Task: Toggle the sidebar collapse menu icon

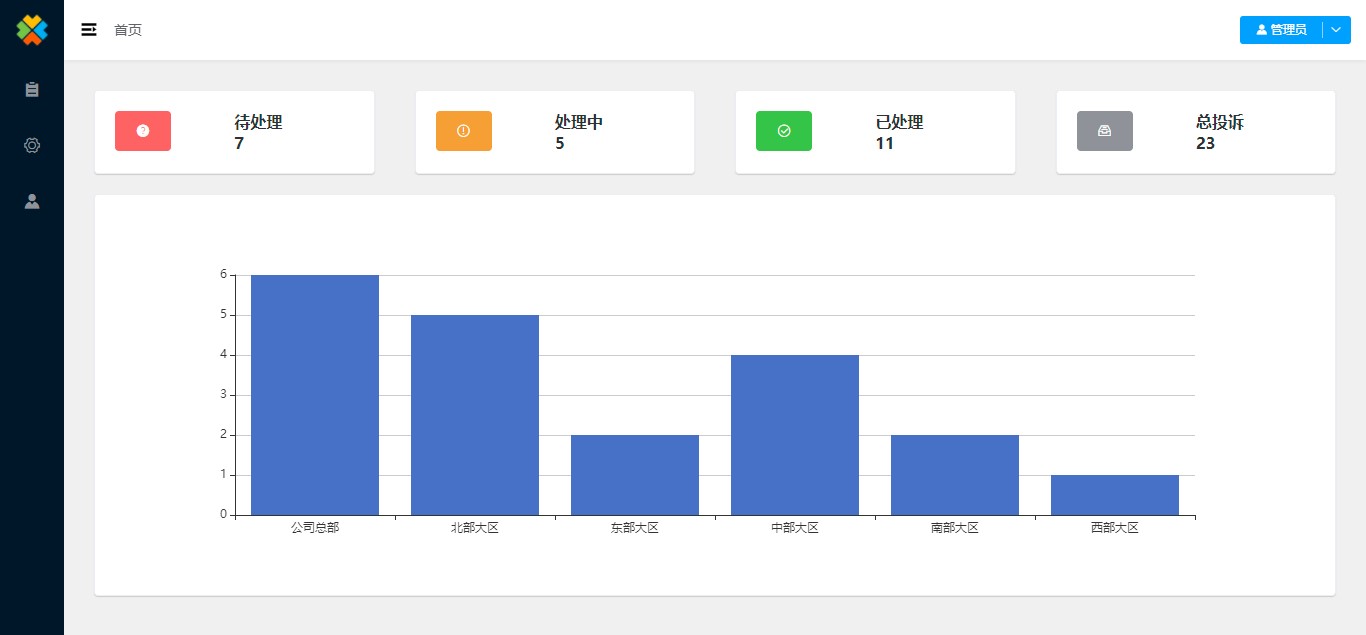Action: pyautogui.click(x=89, y=30)
